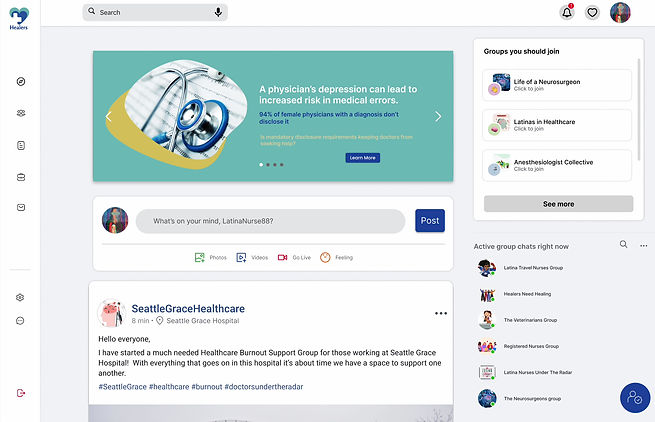Start a Go Live broadcast

pos(294,257)
